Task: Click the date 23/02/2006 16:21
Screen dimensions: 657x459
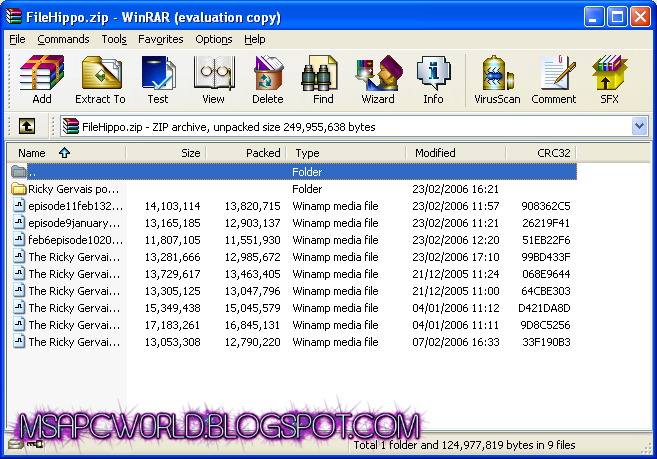Action: click(x=455, y=189)
